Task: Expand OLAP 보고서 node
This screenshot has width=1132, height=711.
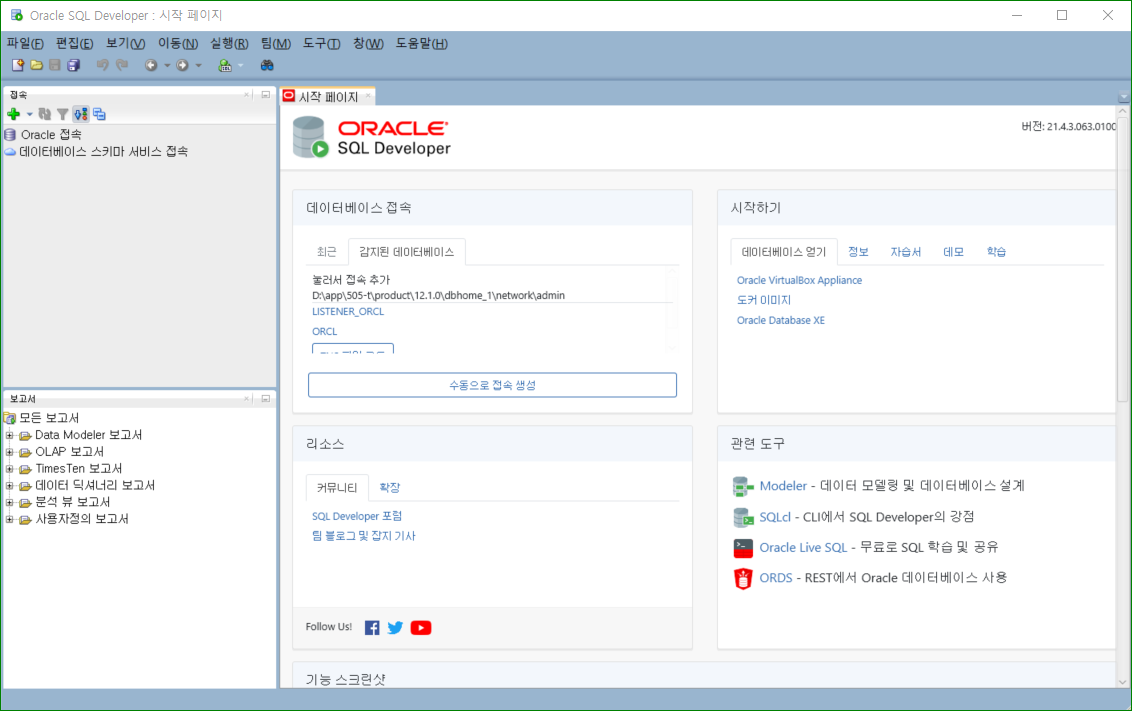Action: (9, 452)
